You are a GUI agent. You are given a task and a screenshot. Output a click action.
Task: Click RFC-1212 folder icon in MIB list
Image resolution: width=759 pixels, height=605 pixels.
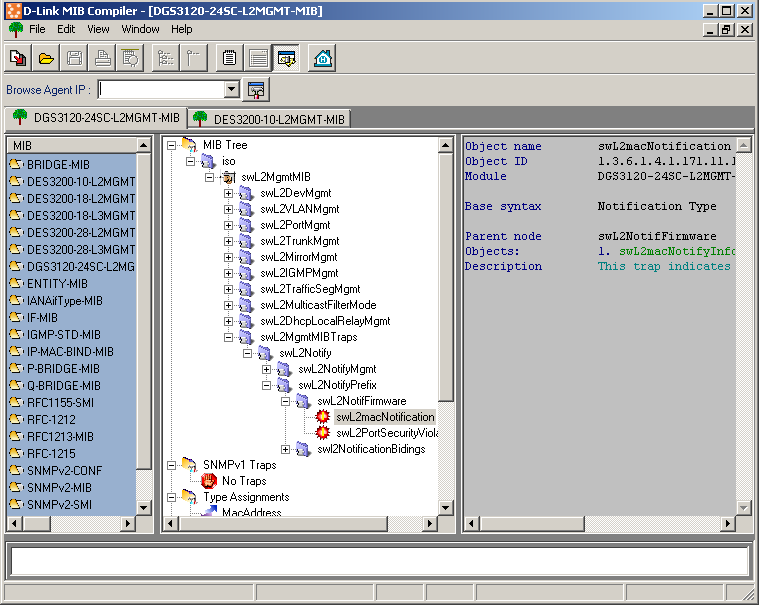pos(16,420)
